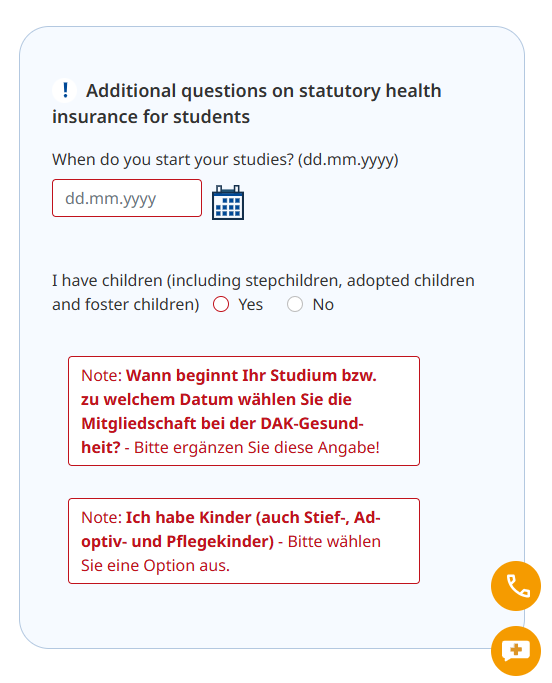Click the "Note:" prefix in the second error box
This screenshot has height=683, width=552.
pos(102,517)
